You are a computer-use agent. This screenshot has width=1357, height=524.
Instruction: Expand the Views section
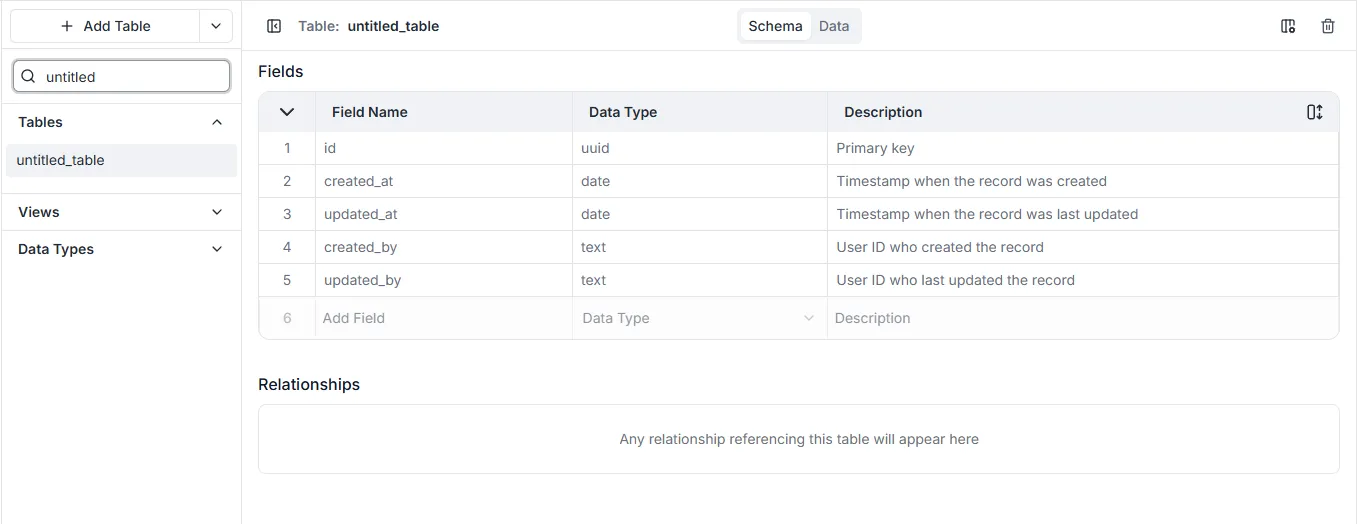pos(217,212)
